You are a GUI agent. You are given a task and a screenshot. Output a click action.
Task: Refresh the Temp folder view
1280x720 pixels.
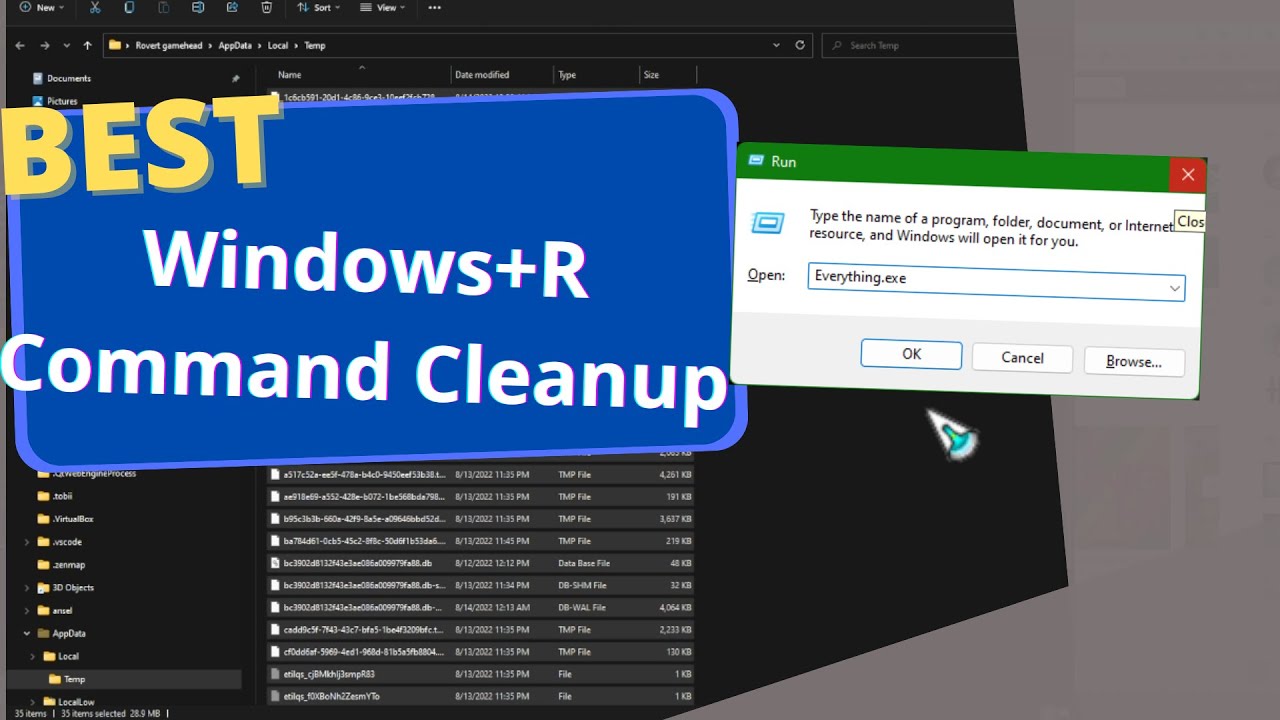click(x=799, y=45)
